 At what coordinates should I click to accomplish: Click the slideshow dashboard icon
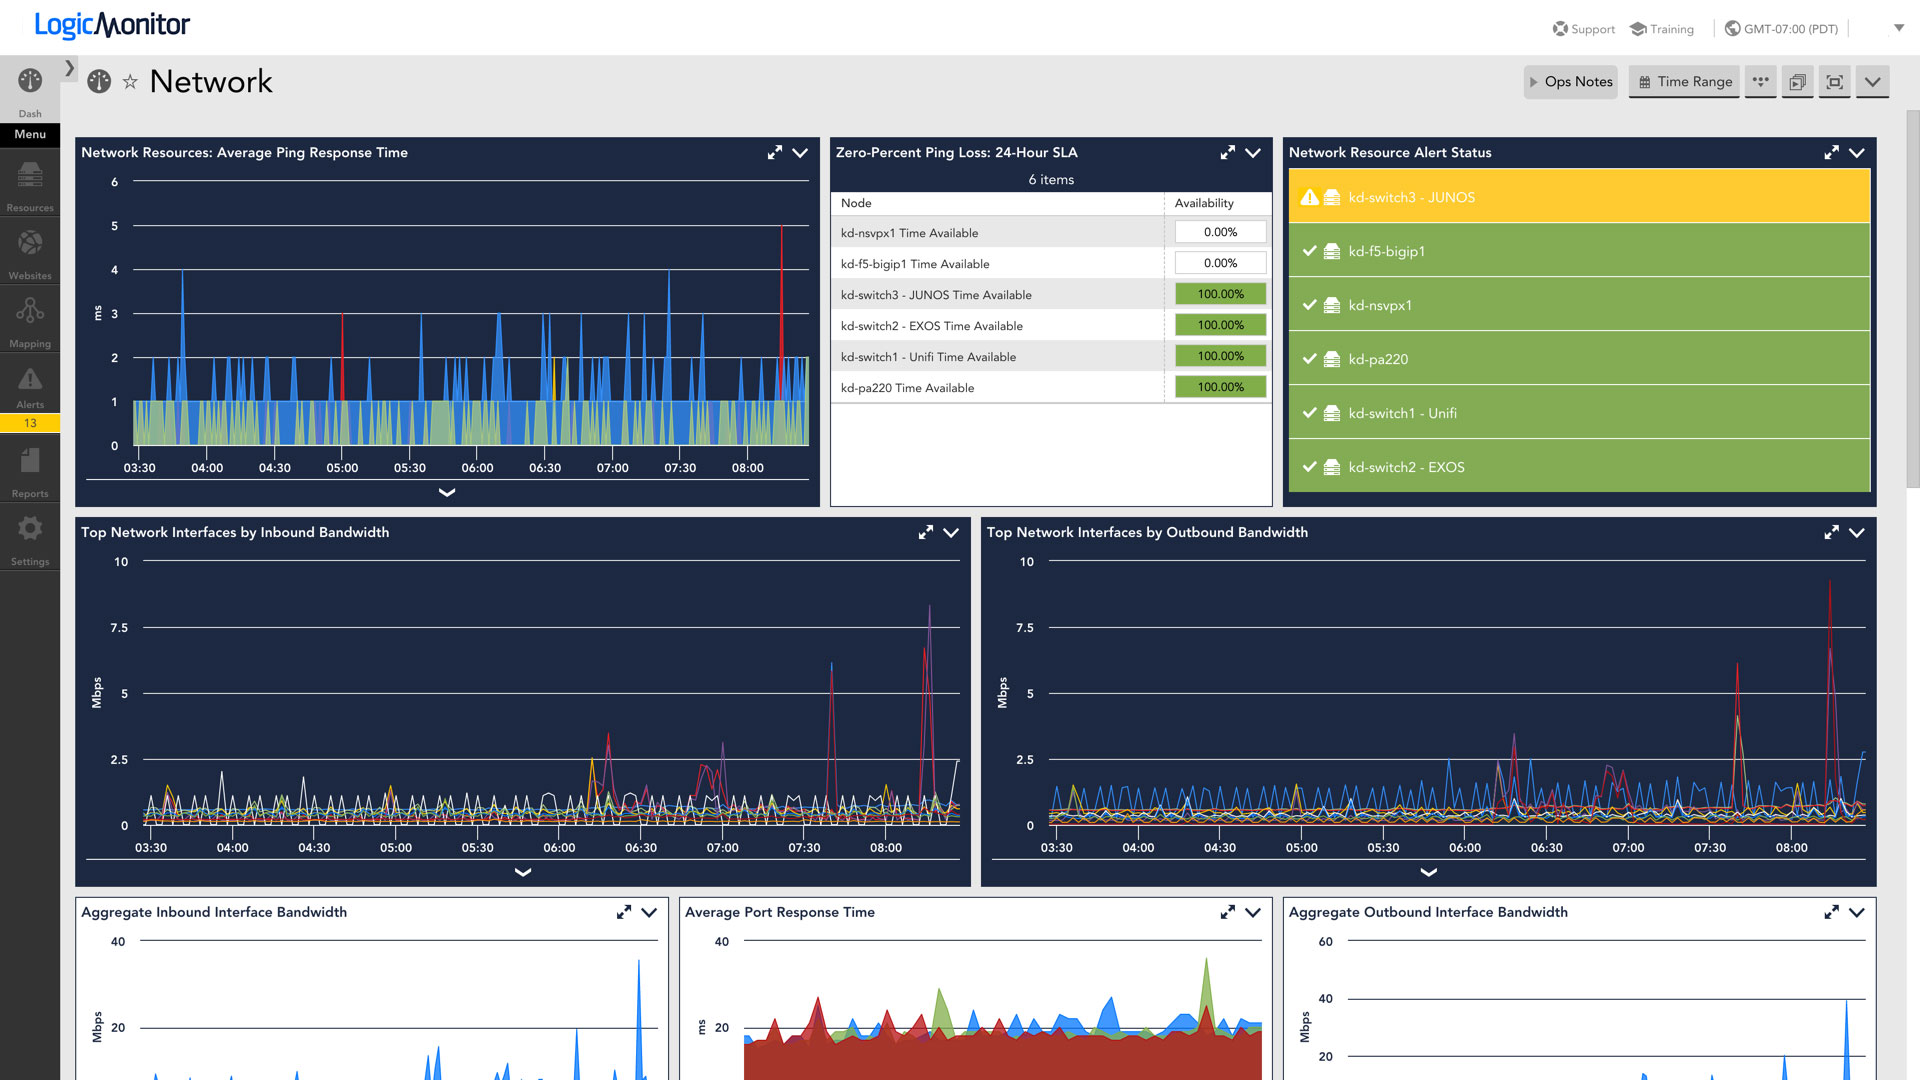1797,82
